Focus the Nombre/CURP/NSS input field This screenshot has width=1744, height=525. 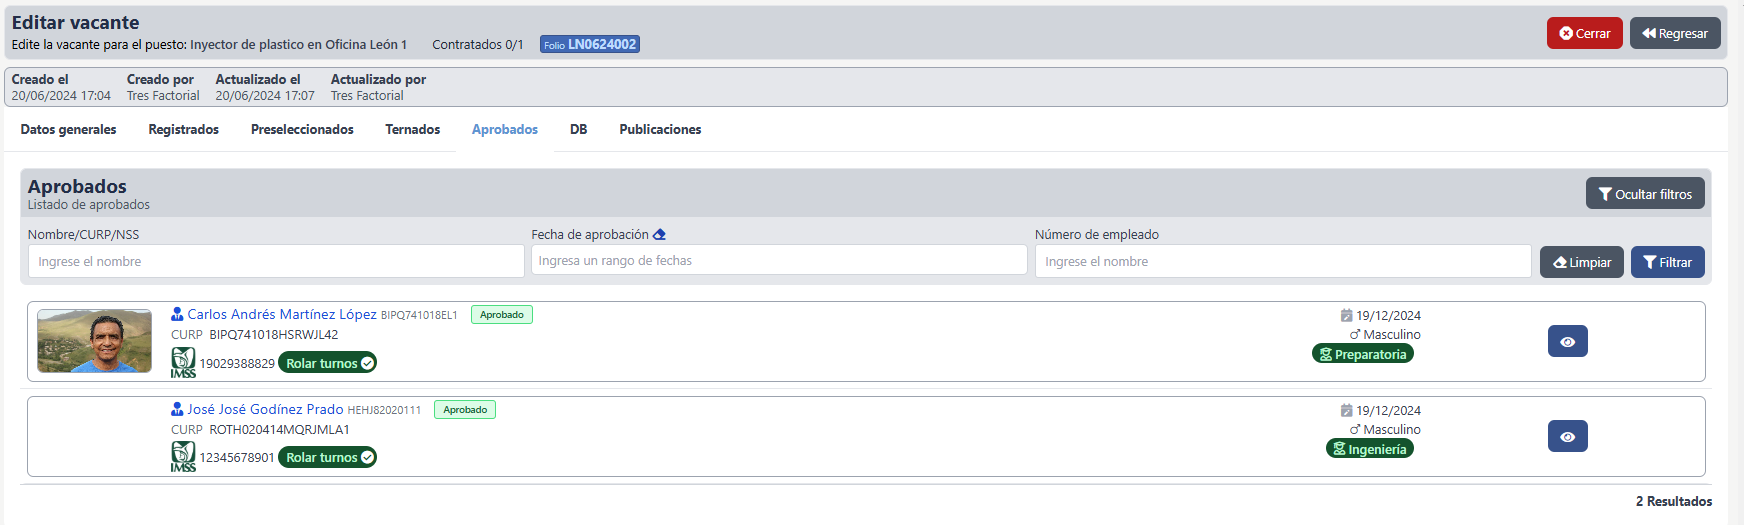[276, 261]
